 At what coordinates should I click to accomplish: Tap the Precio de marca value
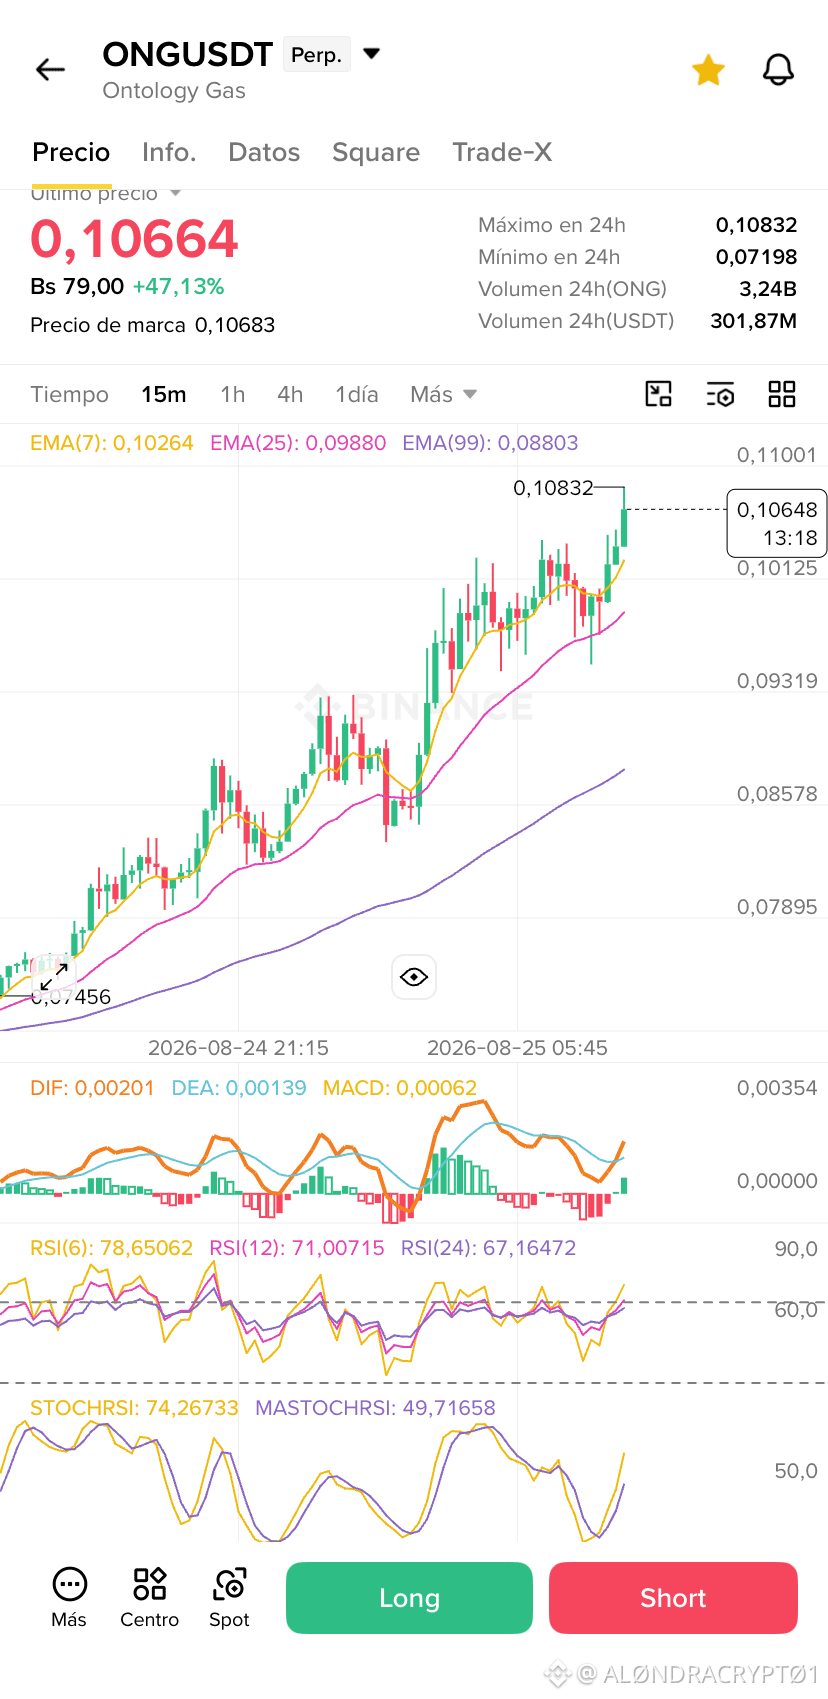235,325
